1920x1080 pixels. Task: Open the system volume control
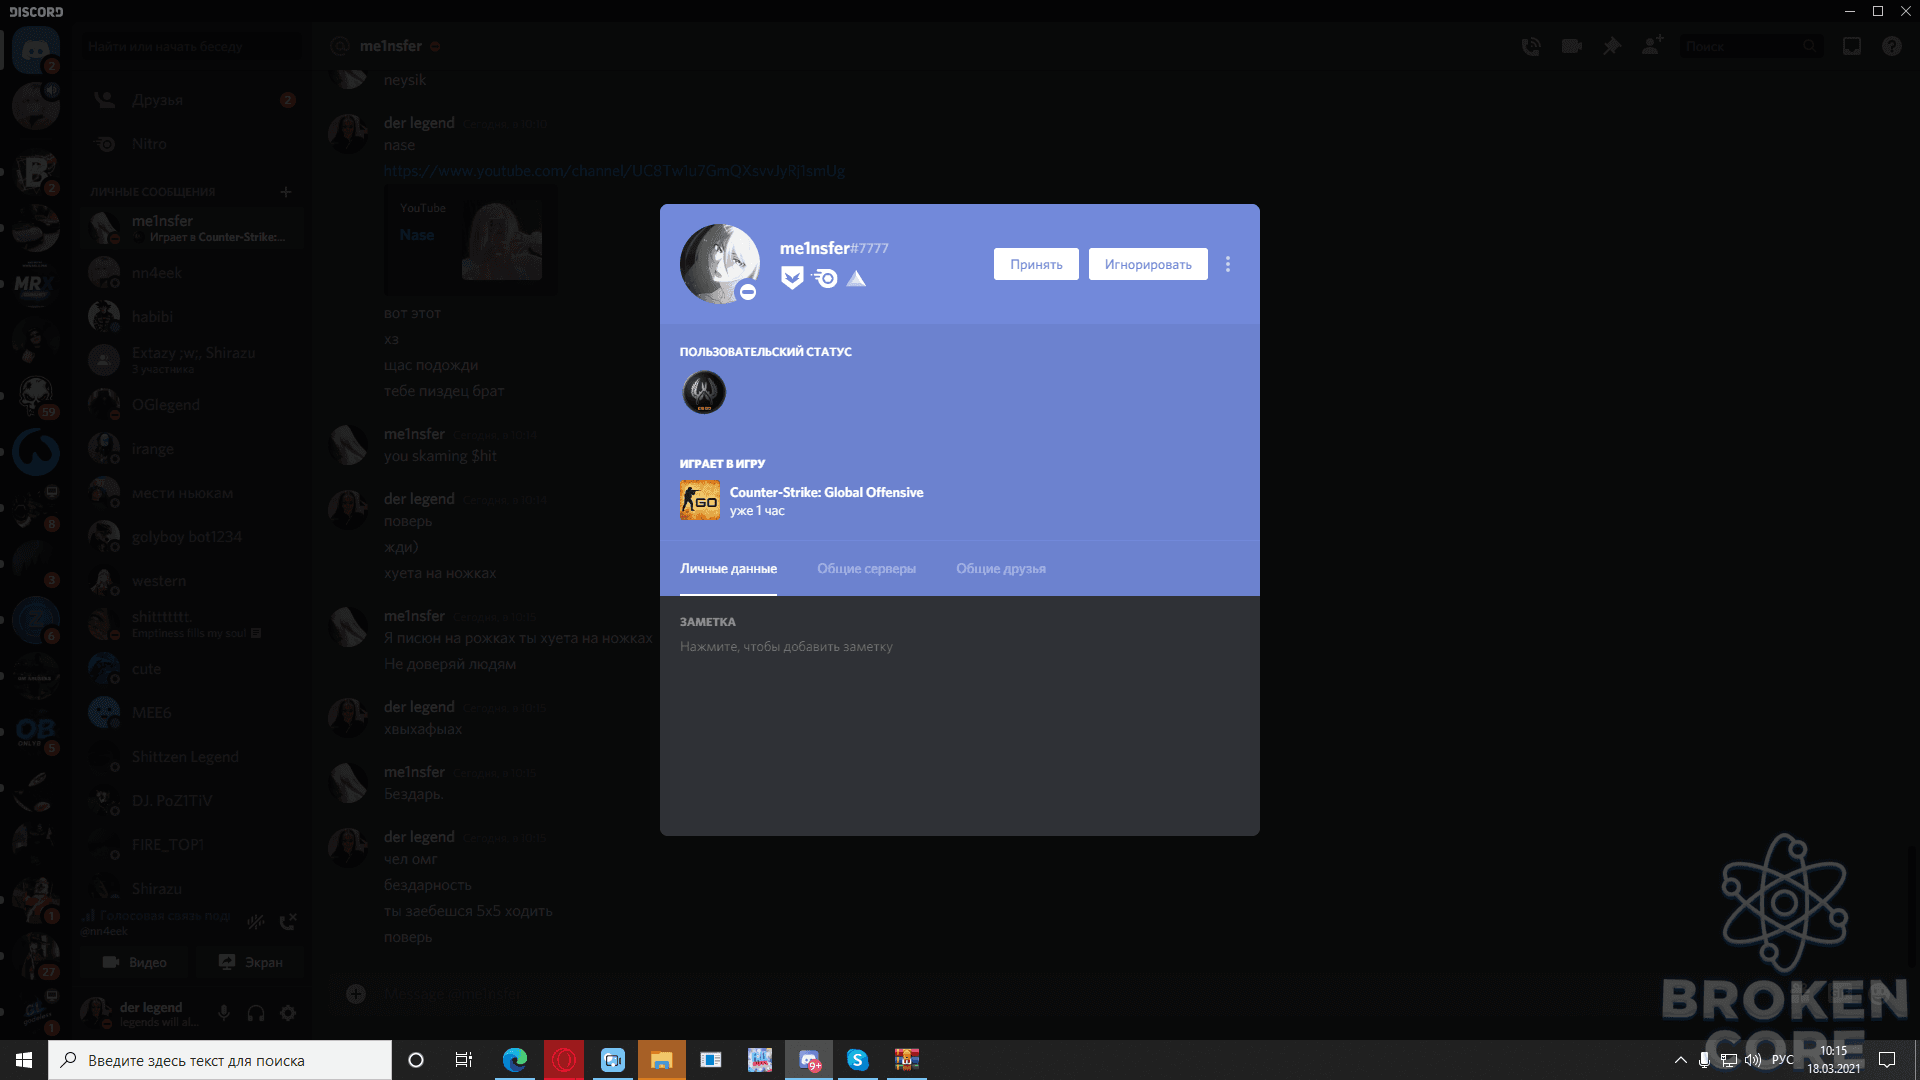coord(1753,1060)
